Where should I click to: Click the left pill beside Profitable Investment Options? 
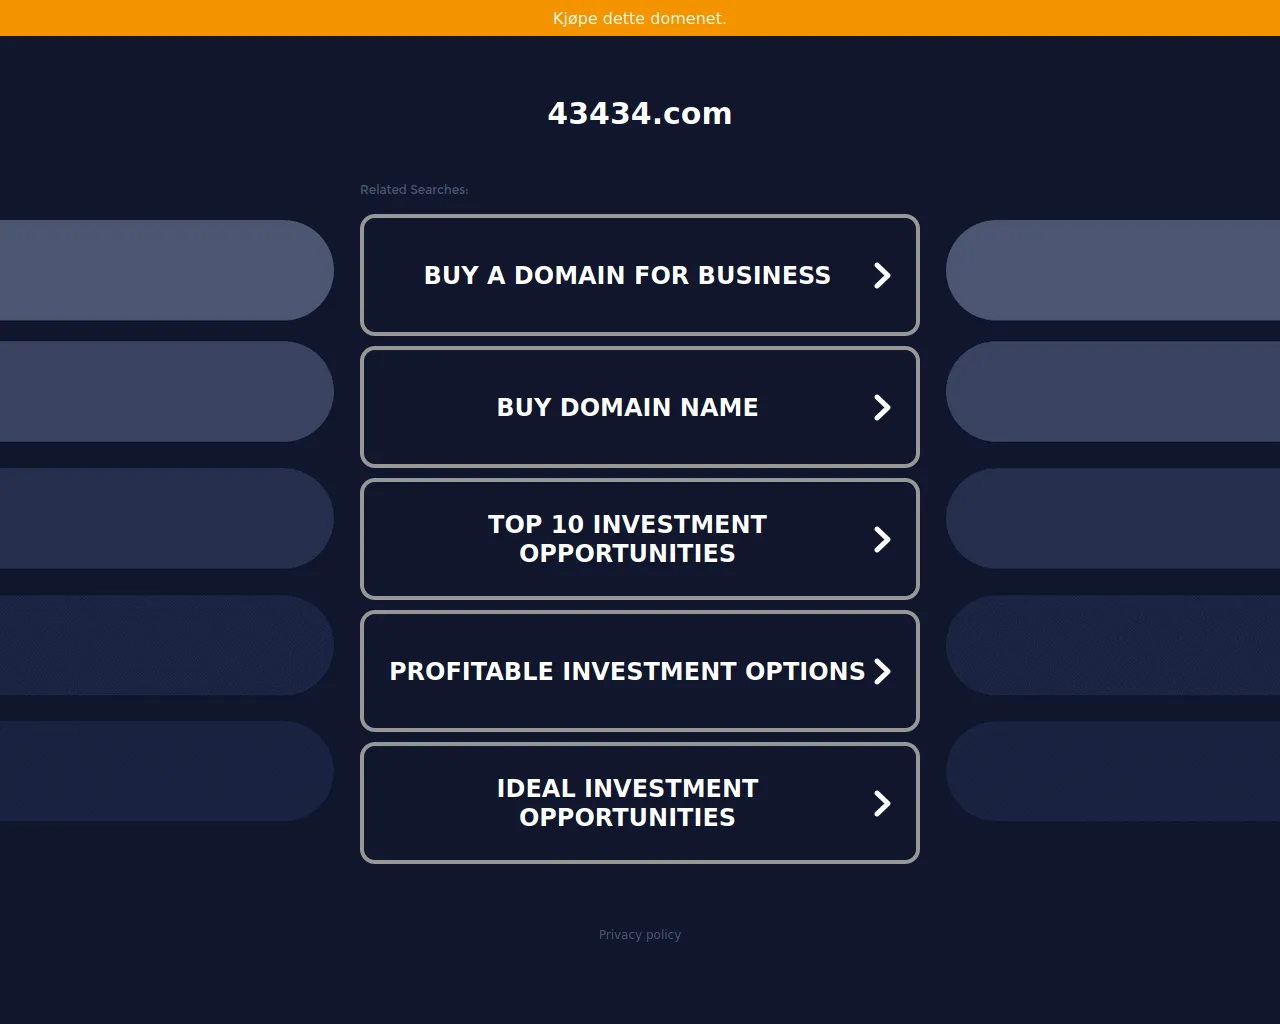tap(165, 645)
